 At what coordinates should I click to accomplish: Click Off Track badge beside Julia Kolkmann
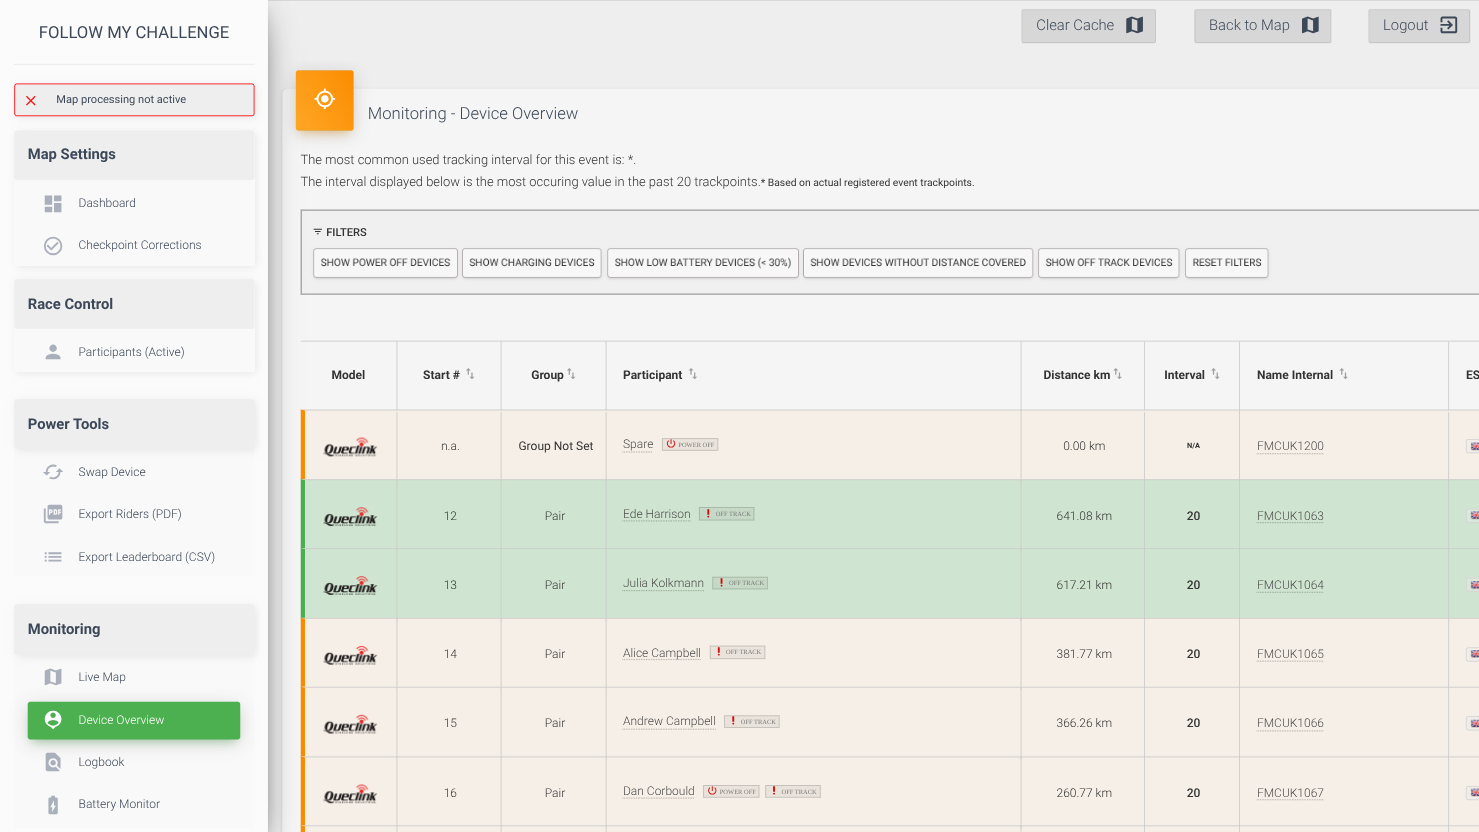[x=740, y=583]
